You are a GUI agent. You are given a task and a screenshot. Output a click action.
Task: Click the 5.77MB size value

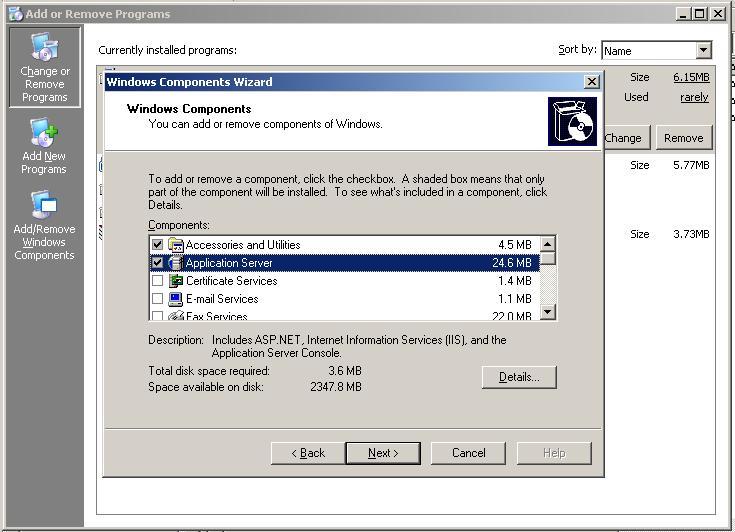click(x=691, y=165)
